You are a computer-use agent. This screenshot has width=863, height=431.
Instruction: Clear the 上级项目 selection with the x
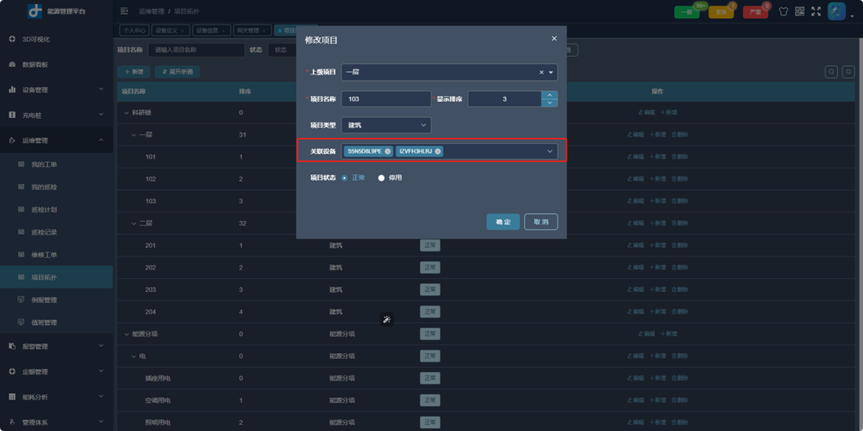point(541,72)
